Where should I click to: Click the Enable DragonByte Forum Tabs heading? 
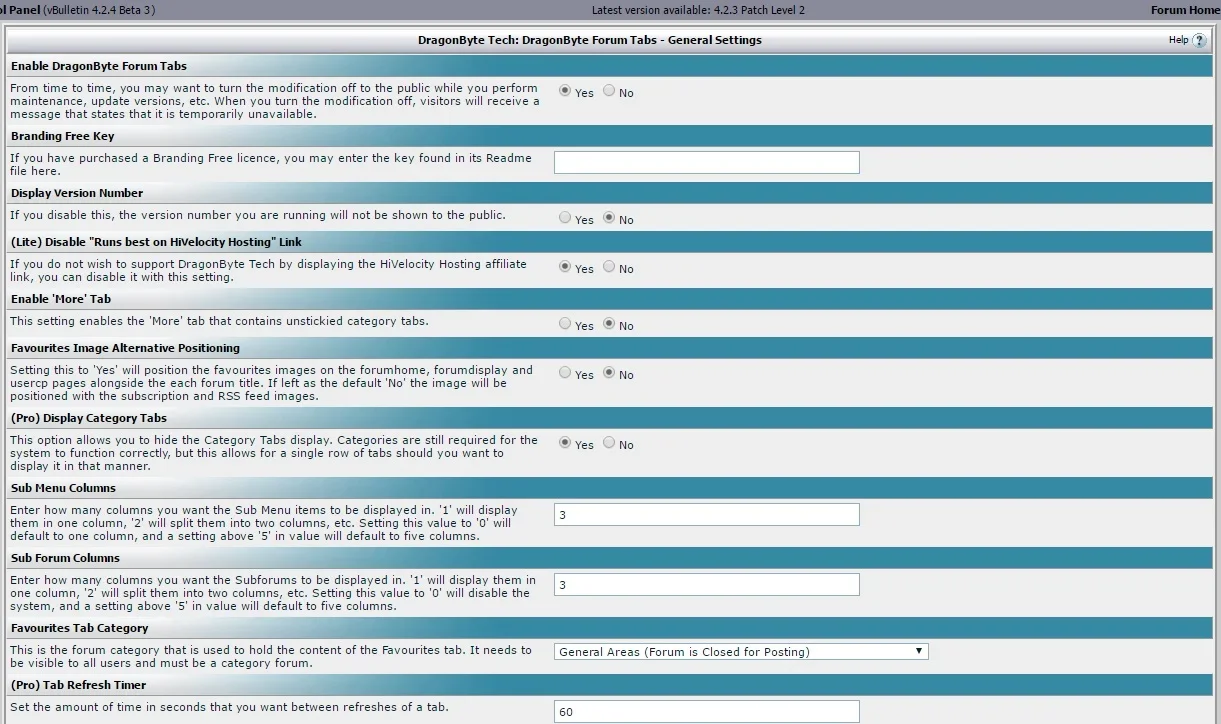(99, 66)
